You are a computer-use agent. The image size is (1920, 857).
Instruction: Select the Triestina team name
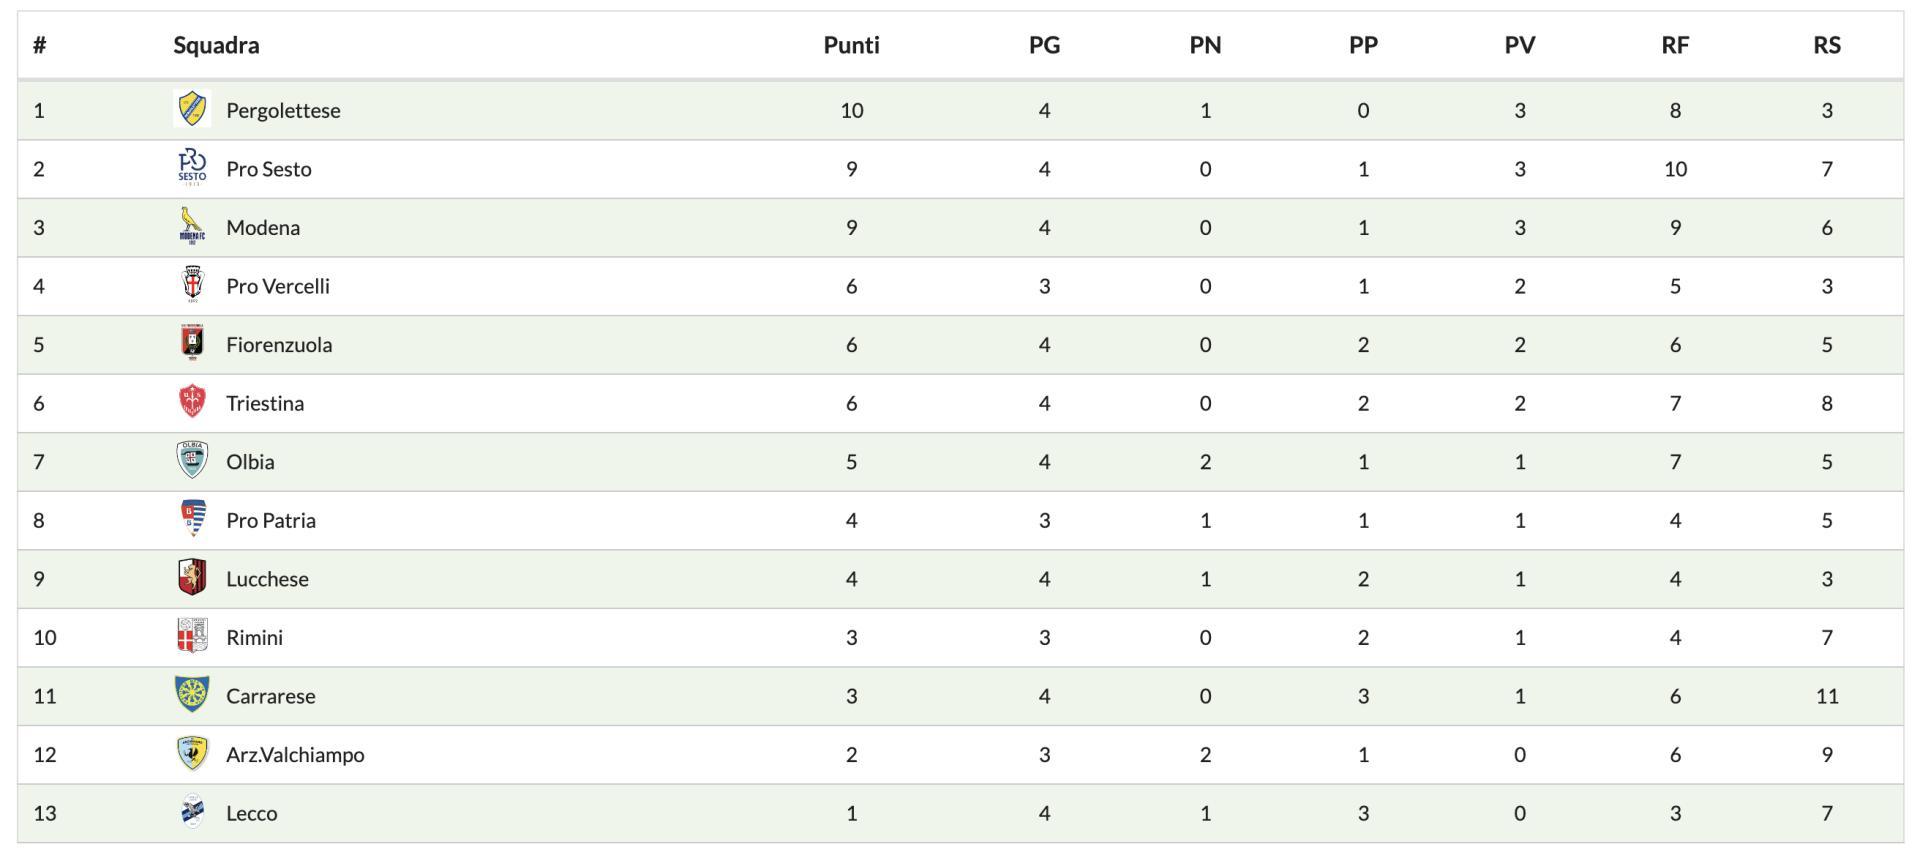pos(265,403)
